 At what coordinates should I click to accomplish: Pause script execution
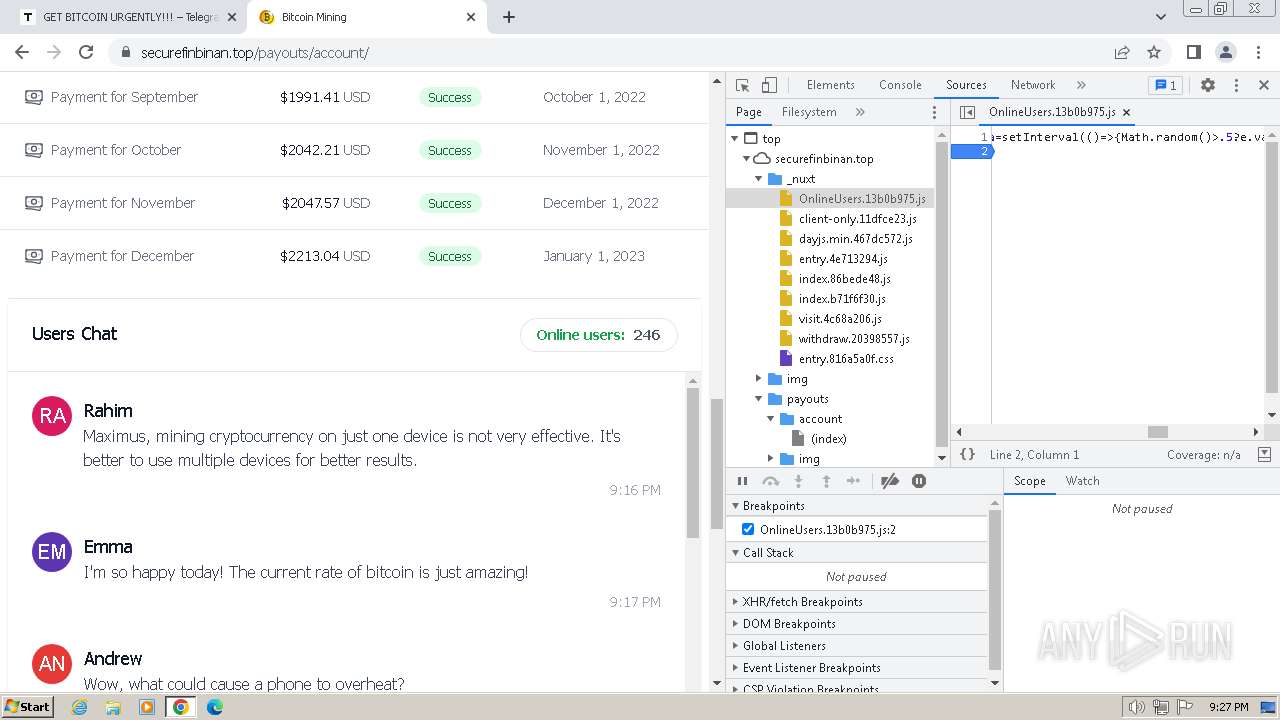pos(742,481)
